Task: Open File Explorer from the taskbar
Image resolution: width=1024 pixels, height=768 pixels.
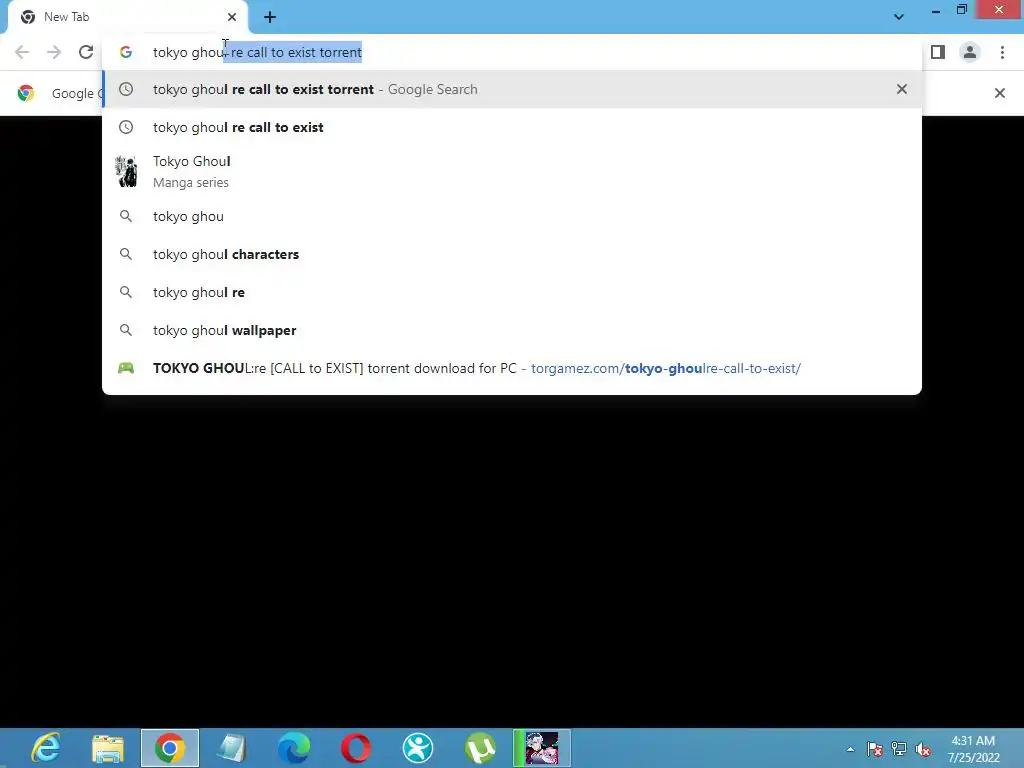Action: [x=108, y=748]
